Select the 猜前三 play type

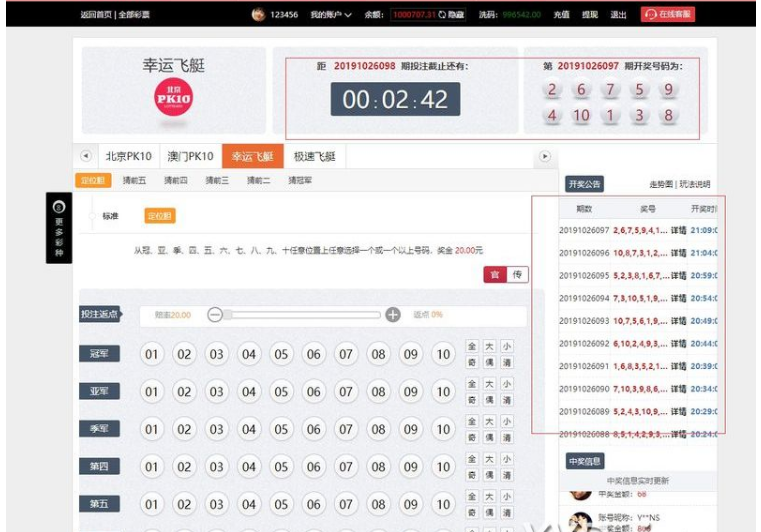(217, 181)
